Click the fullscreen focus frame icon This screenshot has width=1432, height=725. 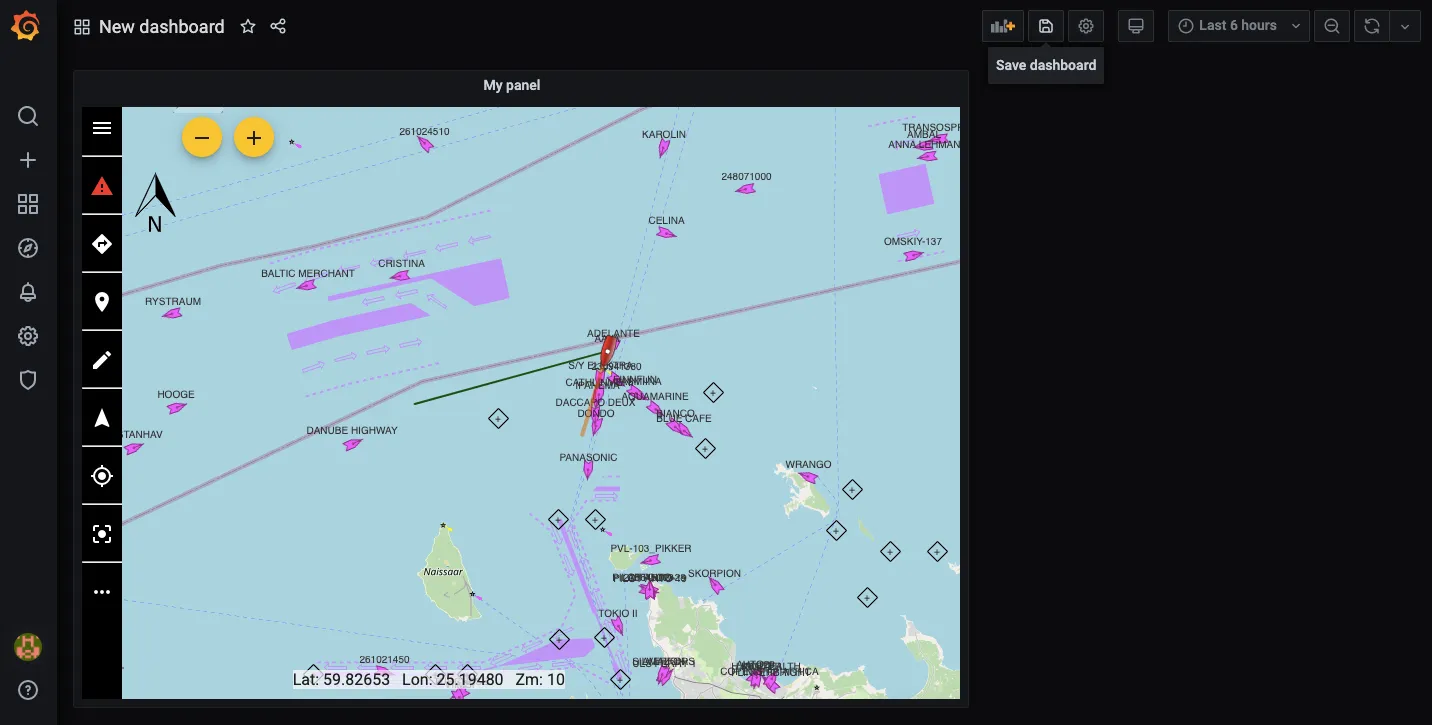[101, 534]
